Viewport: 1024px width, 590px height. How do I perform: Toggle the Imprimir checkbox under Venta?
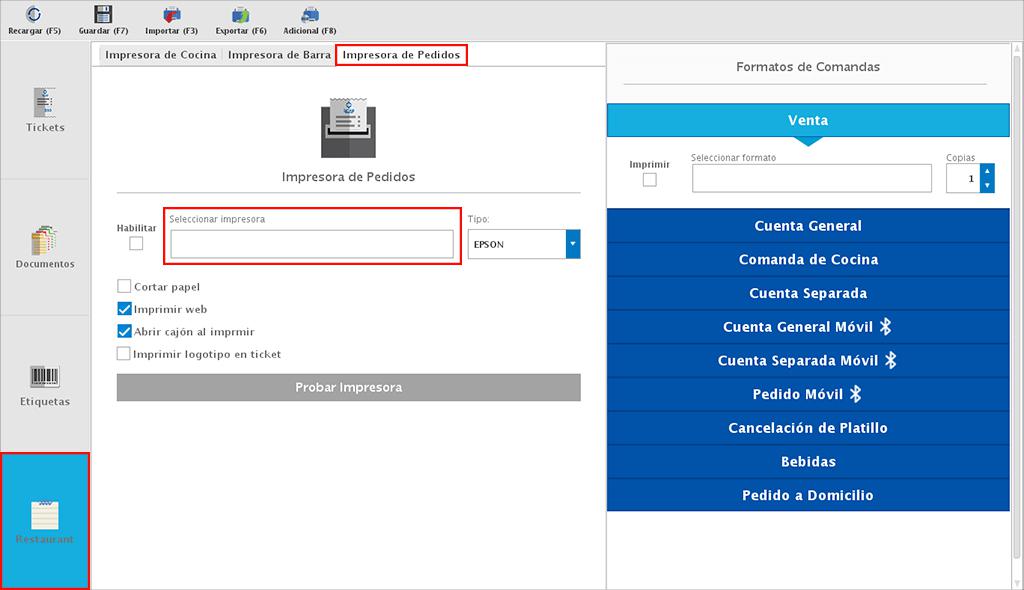pyautogui.click(x=650, y=180)
